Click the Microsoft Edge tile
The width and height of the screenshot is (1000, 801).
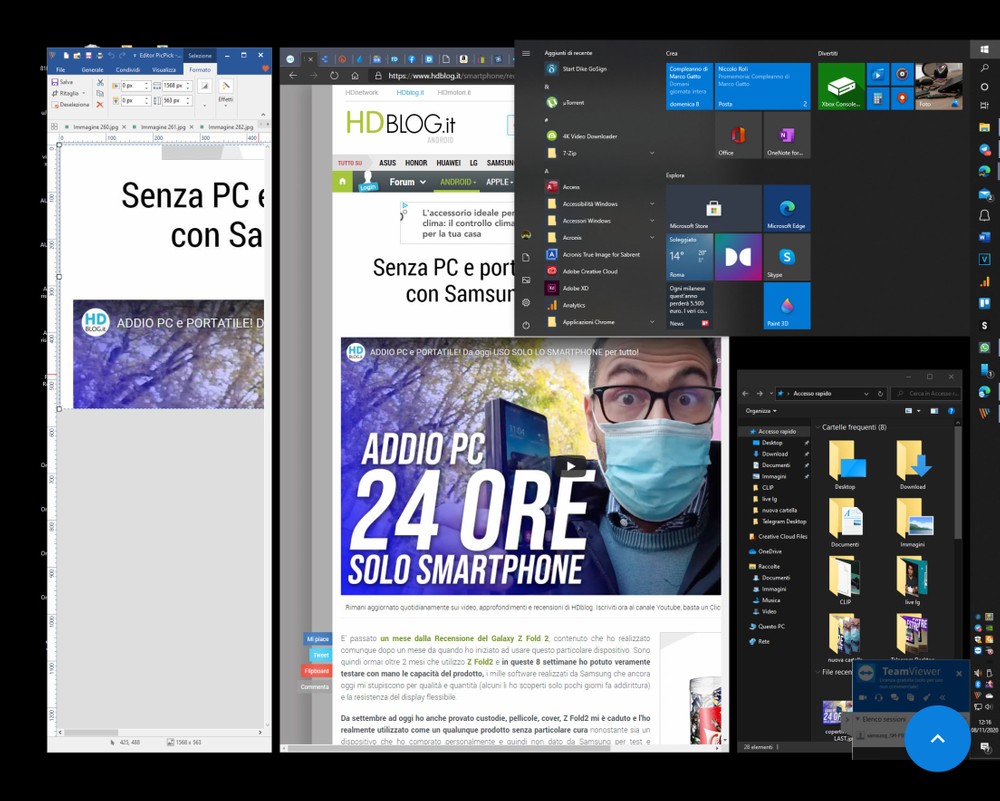coord(786,208)
